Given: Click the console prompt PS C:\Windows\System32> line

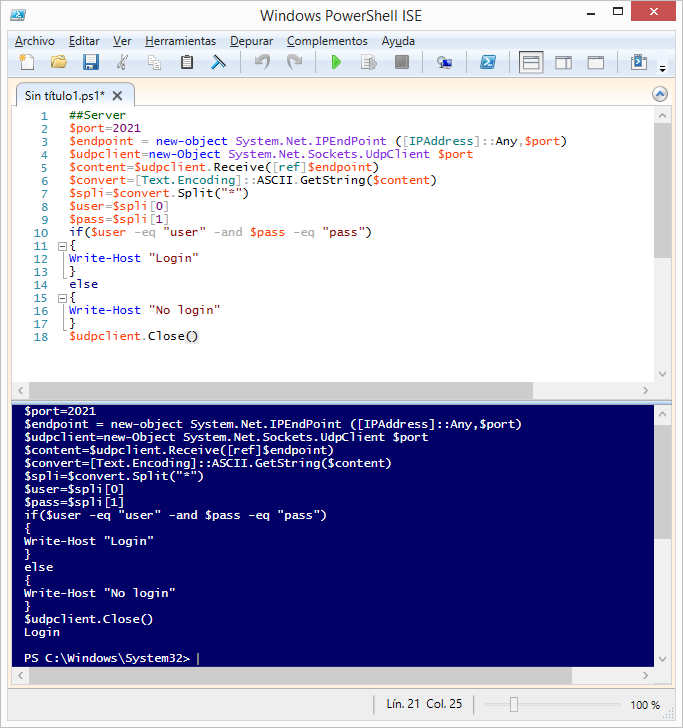Looking at the screenshot, I should pyautogui.click(x=110, y=658).
